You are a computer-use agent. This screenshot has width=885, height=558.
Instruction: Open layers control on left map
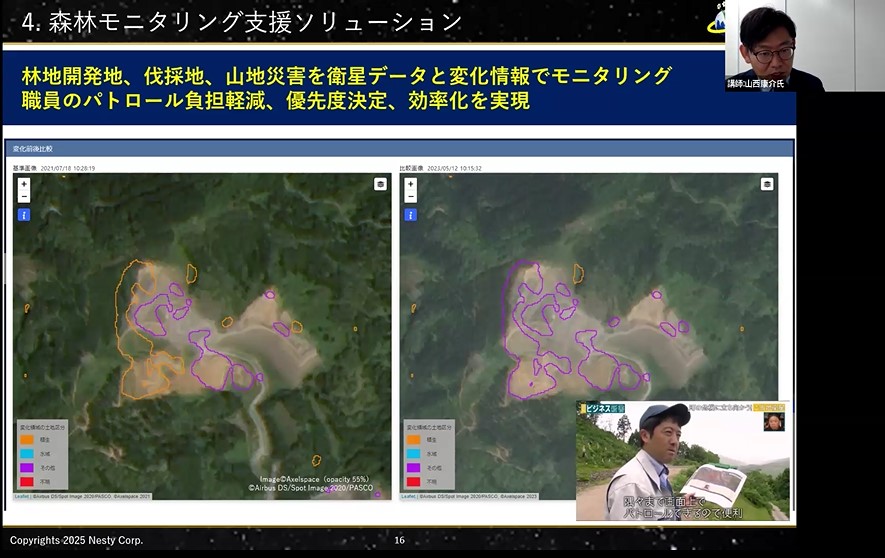[x=380, y=184]
